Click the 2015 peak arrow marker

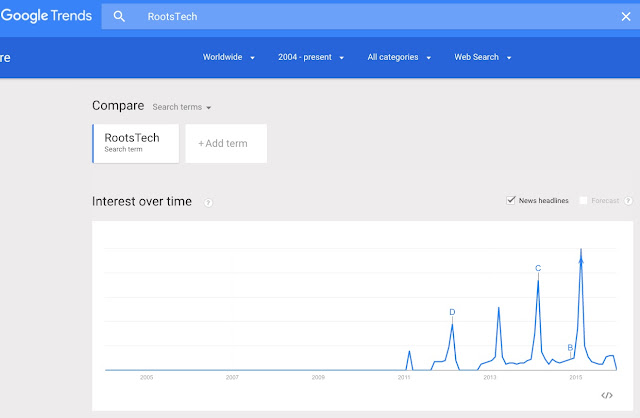581,259
